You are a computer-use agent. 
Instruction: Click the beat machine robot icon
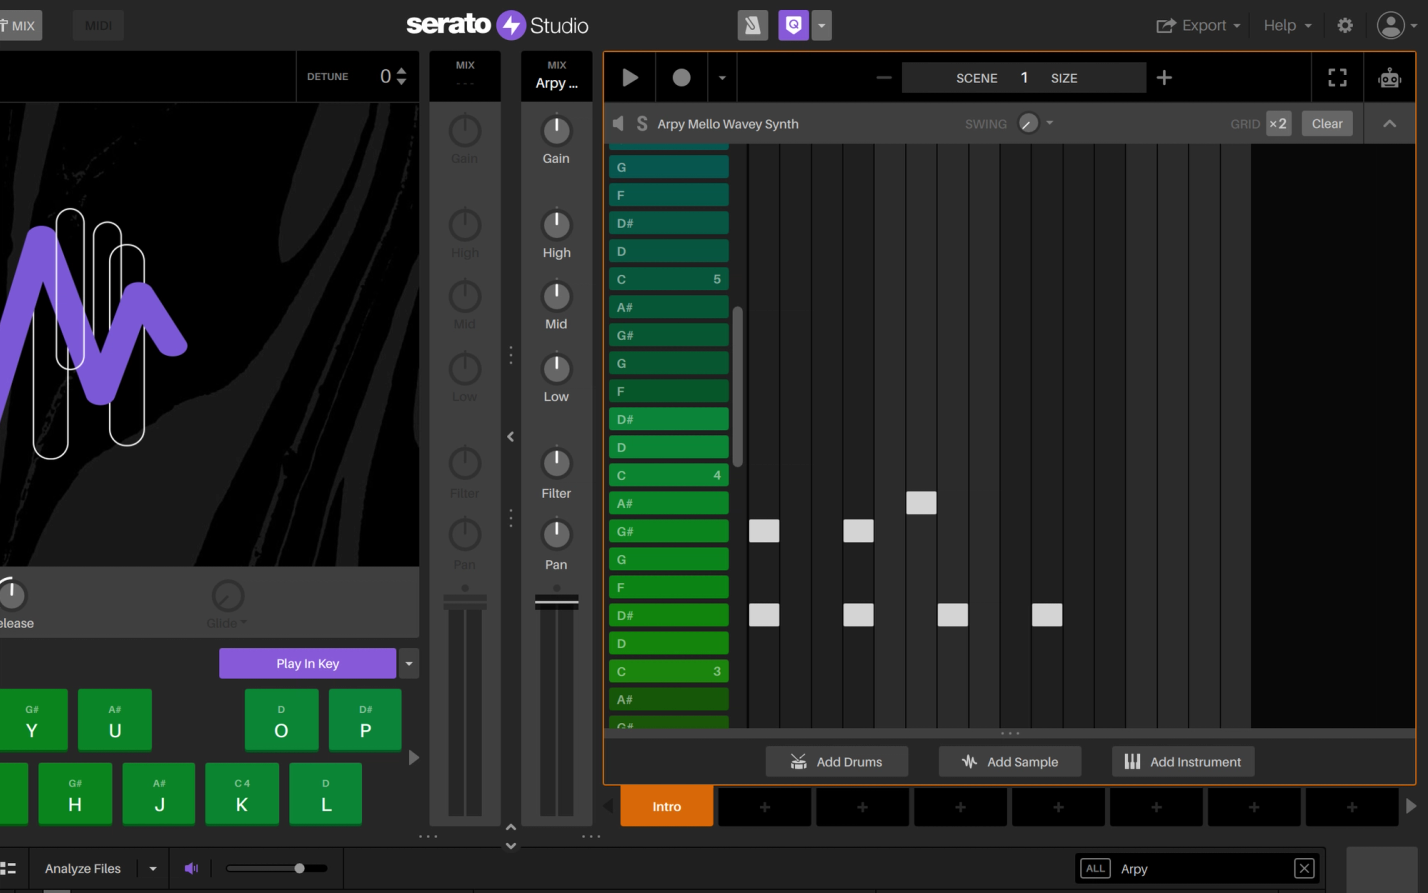pos(1390,77)
